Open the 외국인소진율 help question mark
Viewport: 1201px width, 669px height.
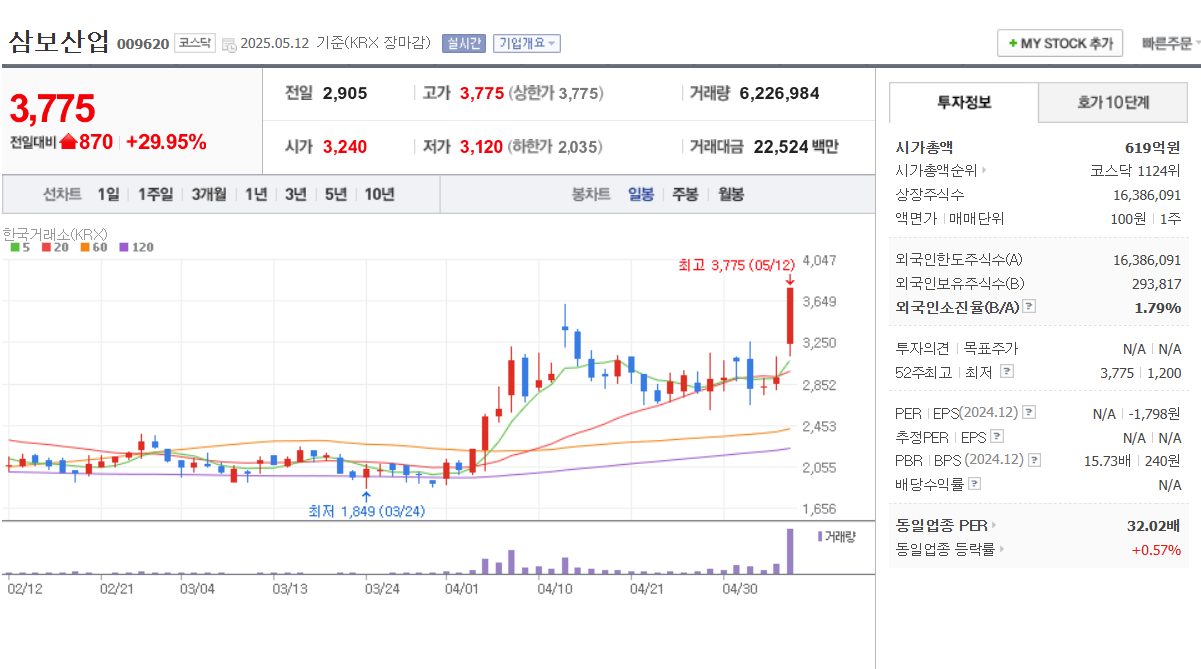click(1029, 308)
